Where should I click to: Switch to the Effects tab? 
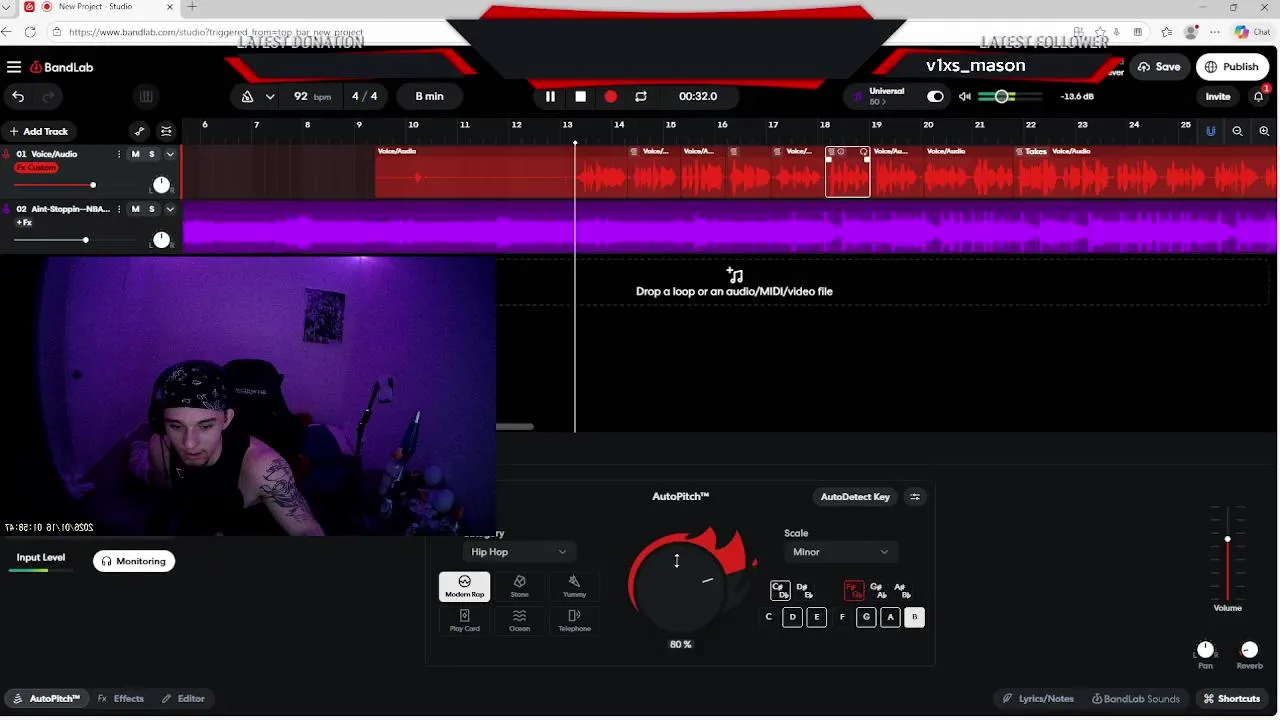point(121,699)
